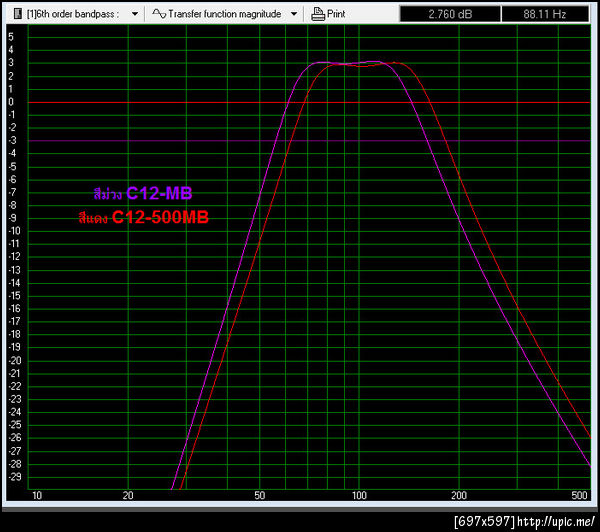The image size is (600, 532).
Task: Select the 88.11 Hz readout field
Action: pyautogui.click(x=545, y=15)
